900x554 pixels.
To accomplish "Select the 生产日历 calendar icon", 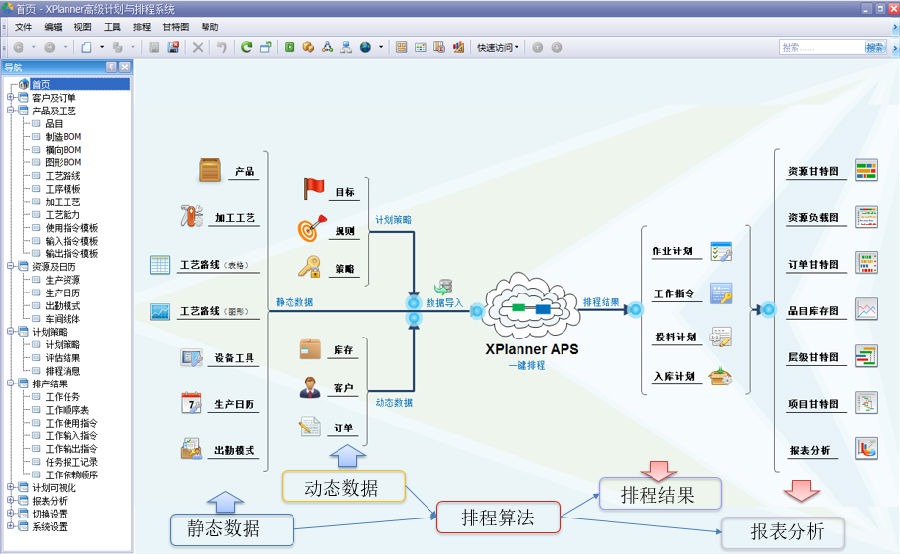I will (x=191, y=403).
